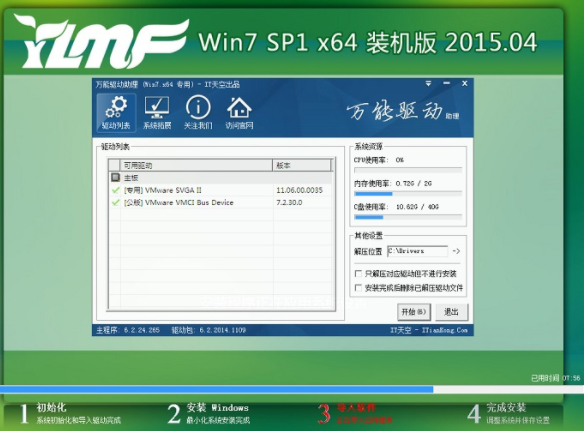This screenshot has height=431, width=584.
Task: Open the 系统拓展 monitor icon
Action: (157, 113)
